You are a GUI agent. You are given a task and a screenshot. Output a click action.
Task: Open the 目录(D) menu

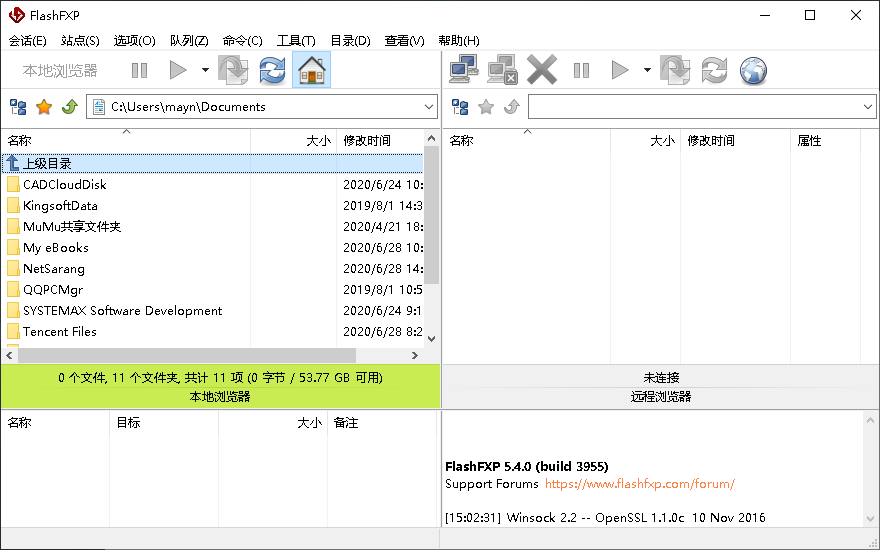[350, 41]
